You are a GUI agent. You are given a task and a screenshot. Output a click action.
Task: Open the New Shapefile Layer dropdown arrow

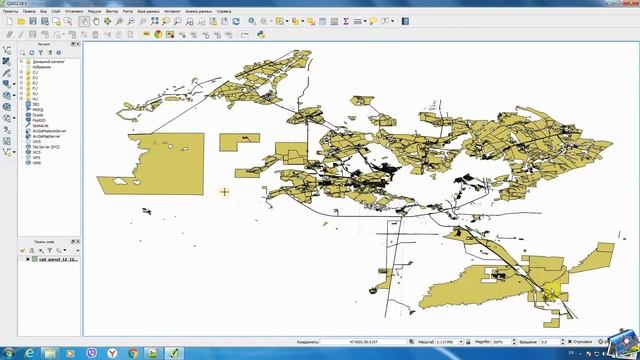click(14, 152)
